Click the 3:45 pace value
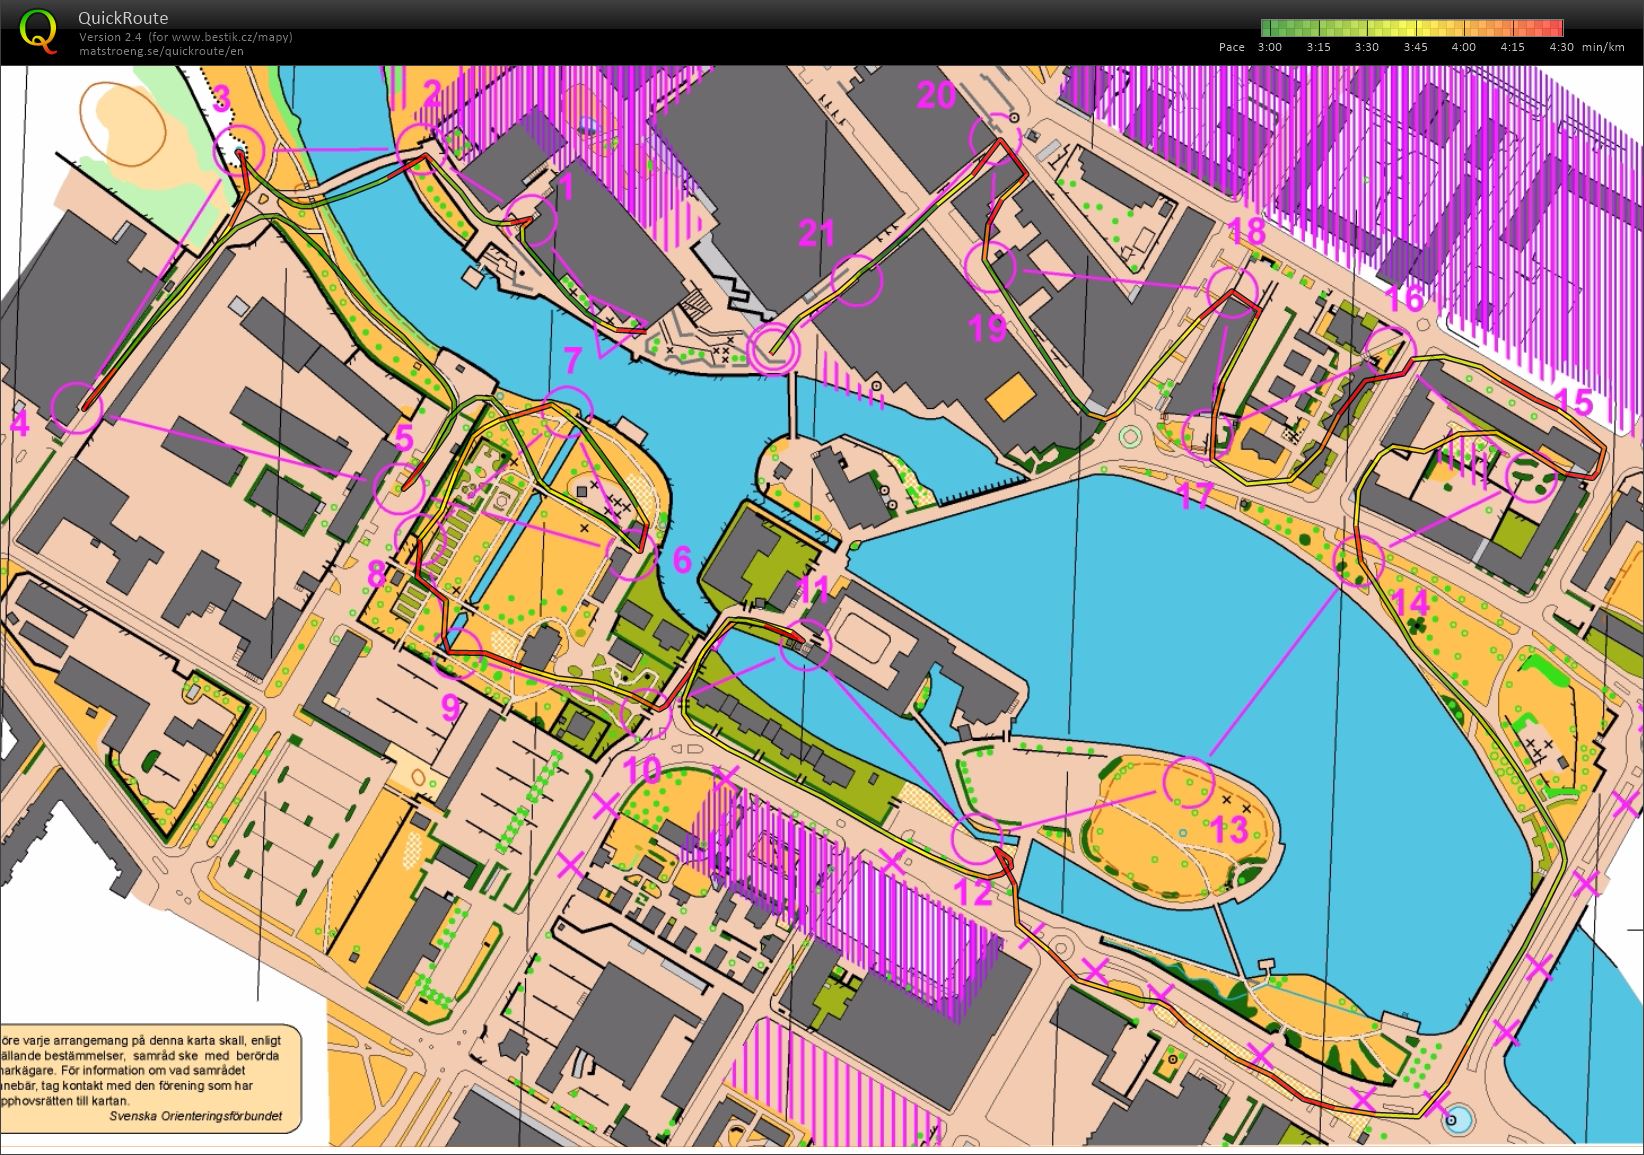Screen dimensions: 1644x1155 tap(1415, 47)
